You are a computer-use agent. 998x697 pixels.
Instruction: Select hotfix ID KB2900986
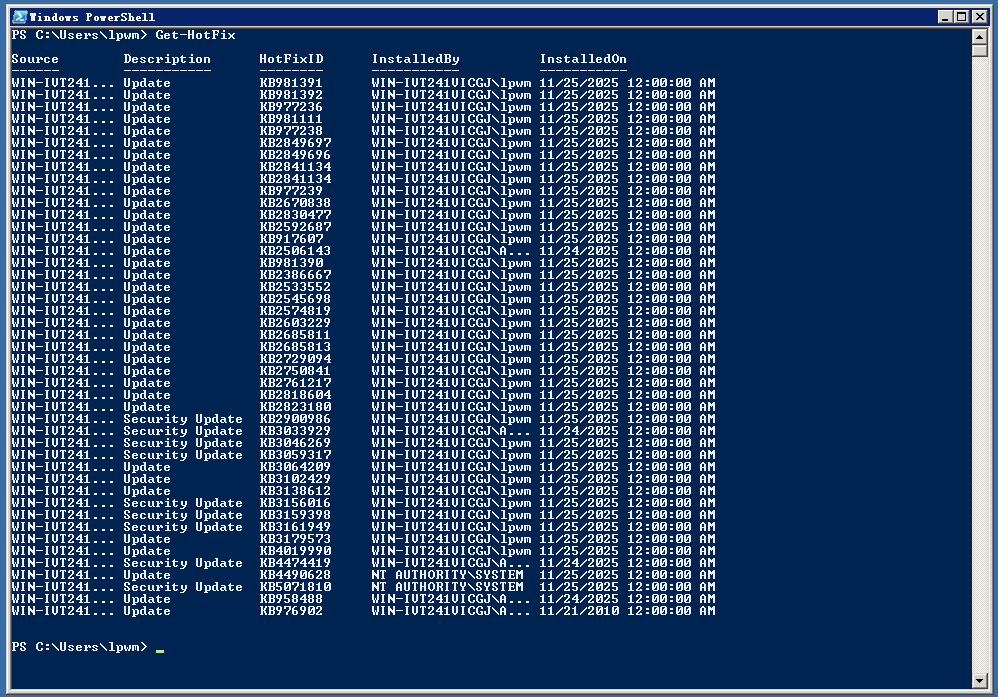[x=295, y=419]
